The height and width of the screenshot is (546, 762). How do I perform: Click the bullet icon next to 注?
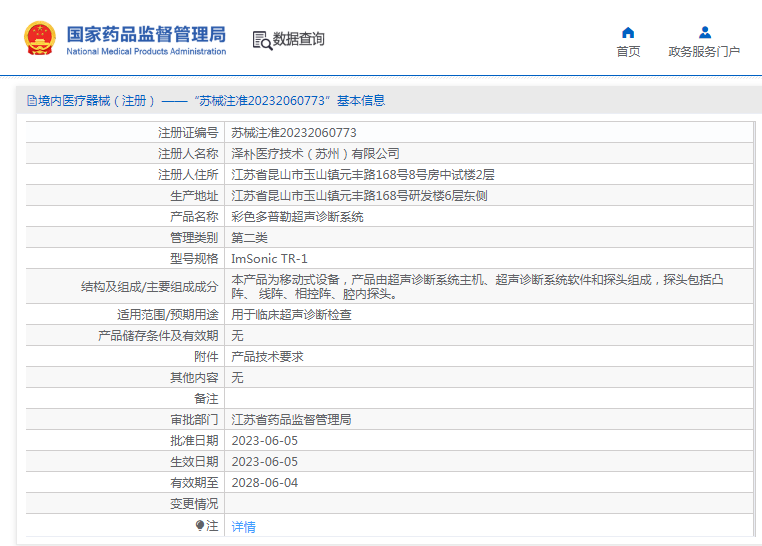click(200, 526)
